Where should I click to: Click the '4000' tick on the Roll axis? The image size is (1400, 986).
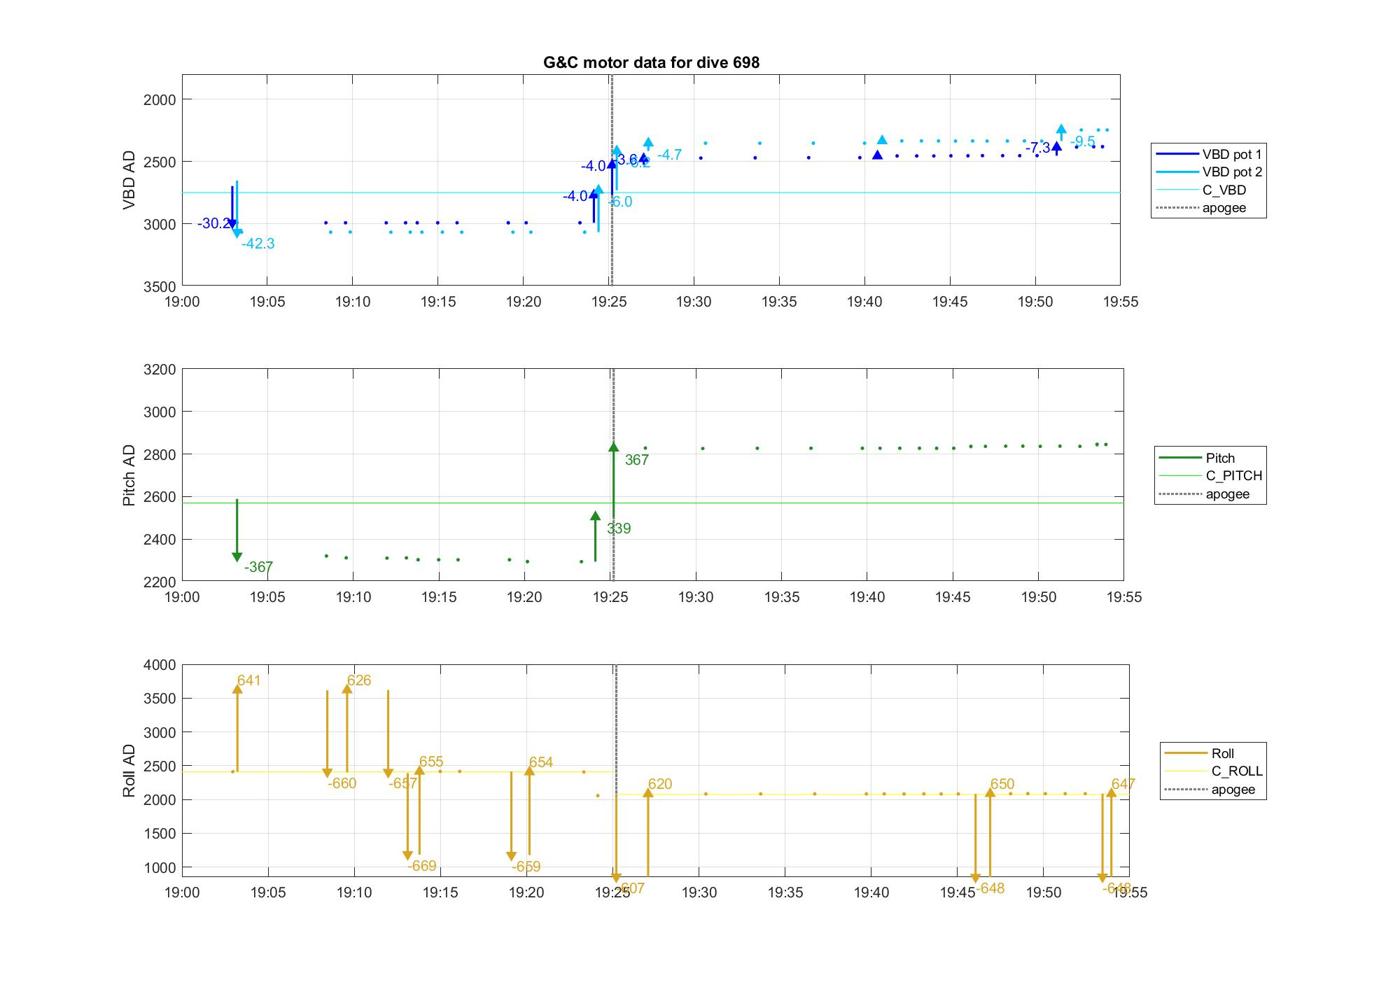(160, 664)
